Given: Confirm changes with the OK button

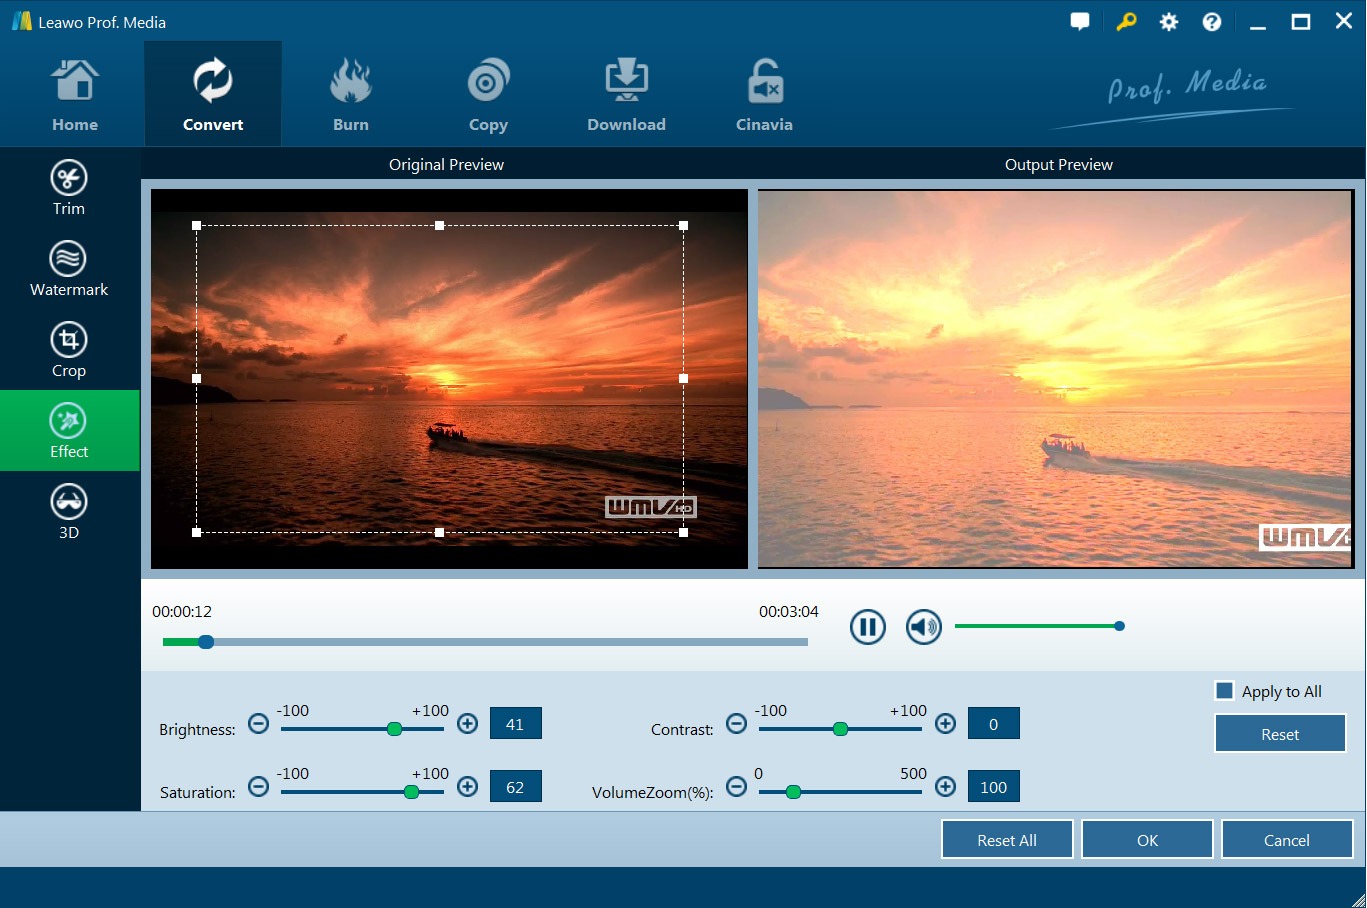Looking at the screenshot, I should pos(1147,840).
